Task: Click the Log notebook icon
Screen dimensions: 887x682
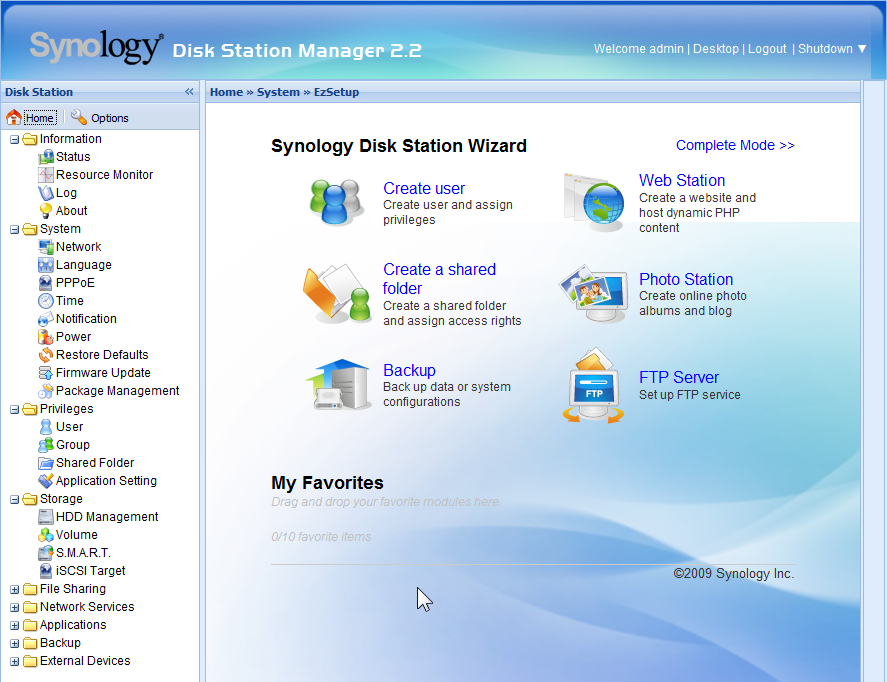Action: 46,193
